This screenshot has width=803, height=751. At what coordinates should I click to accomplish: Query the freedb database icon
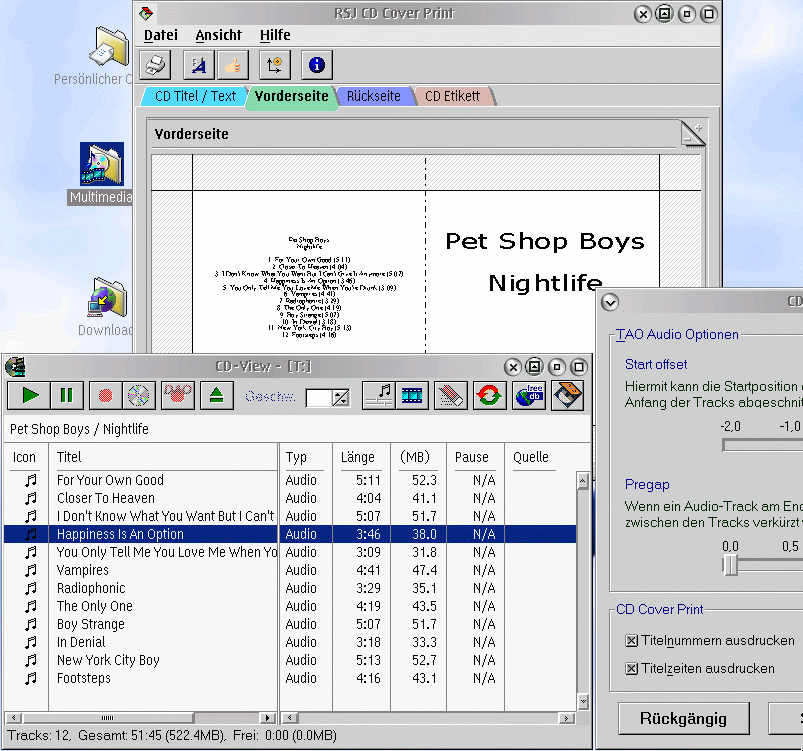point(529,395)
